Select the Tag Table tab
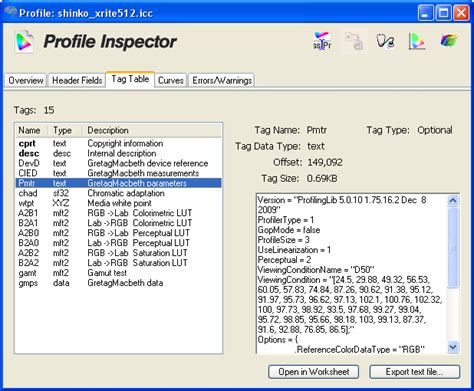Screen dimensions: 474x391 tap(130, 79)
